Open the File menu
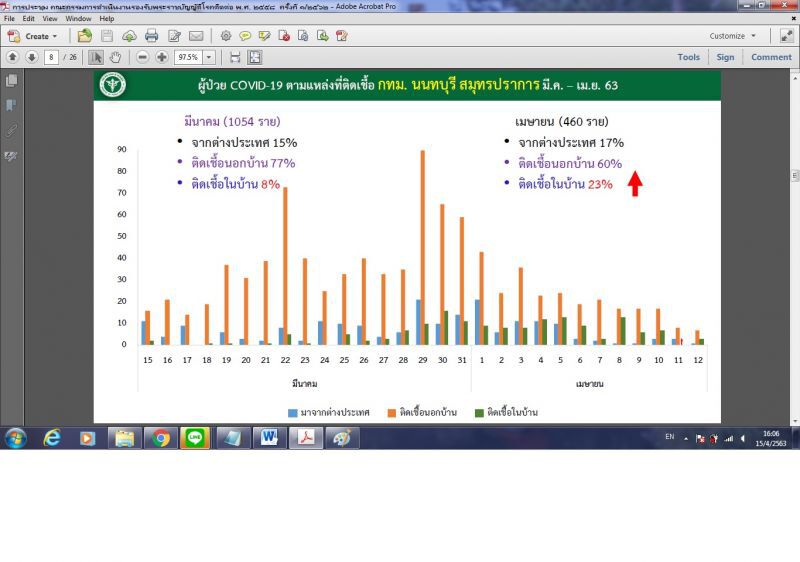Image resolution: width=800 pixels, height=562 pixels. pyautogui.click(x=9, y=18)
